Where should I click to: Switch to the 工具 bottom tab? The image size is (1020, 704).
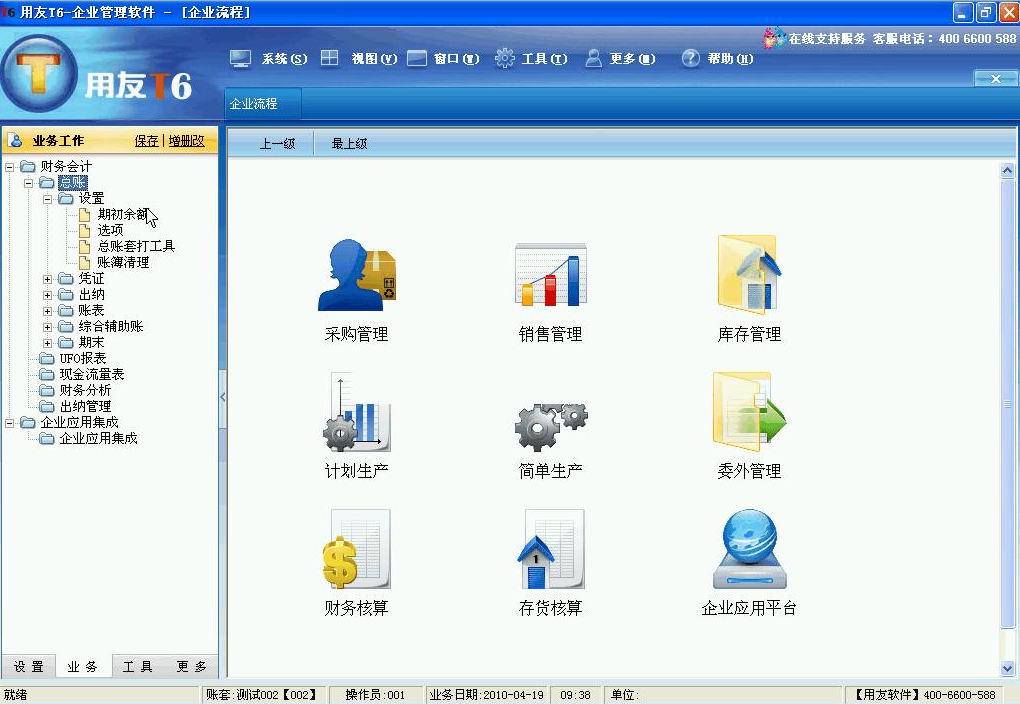pyautogui.click(x=137, y=666)
